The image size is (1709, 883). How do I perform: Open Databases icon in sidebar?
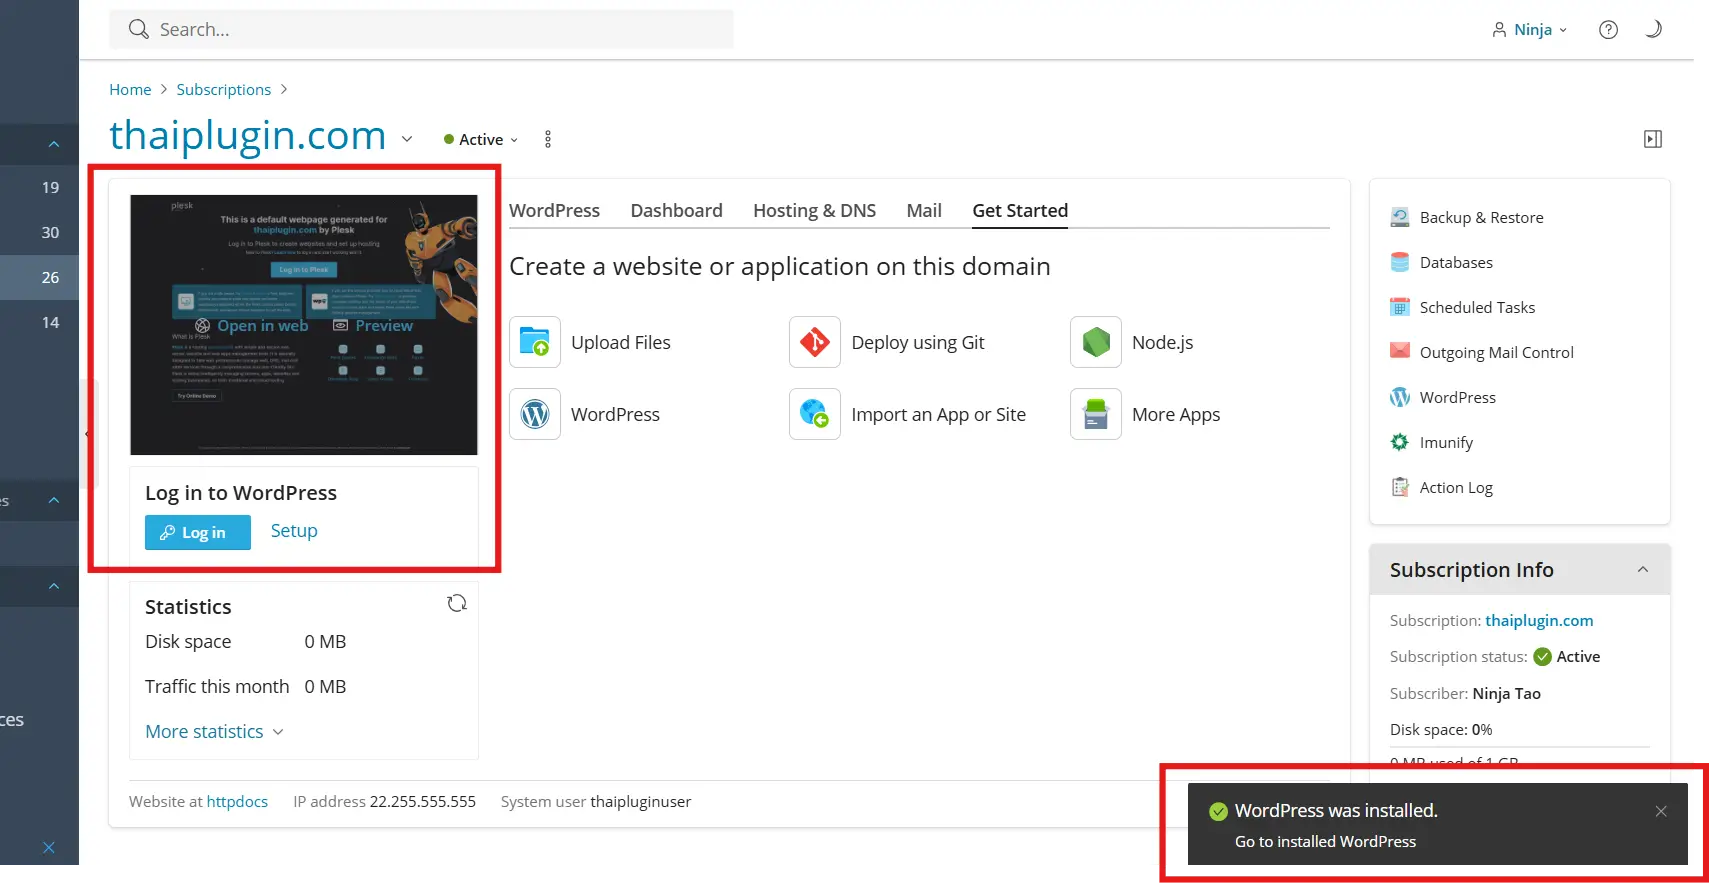click(1400, 262)
